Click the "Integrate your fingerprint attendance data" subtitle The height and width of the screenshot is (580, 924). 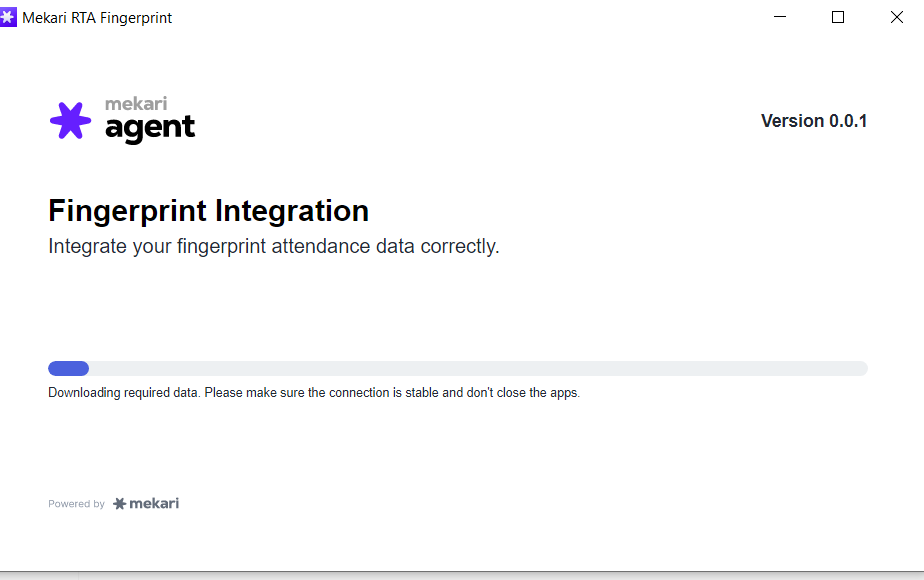[x=273, y=246]
